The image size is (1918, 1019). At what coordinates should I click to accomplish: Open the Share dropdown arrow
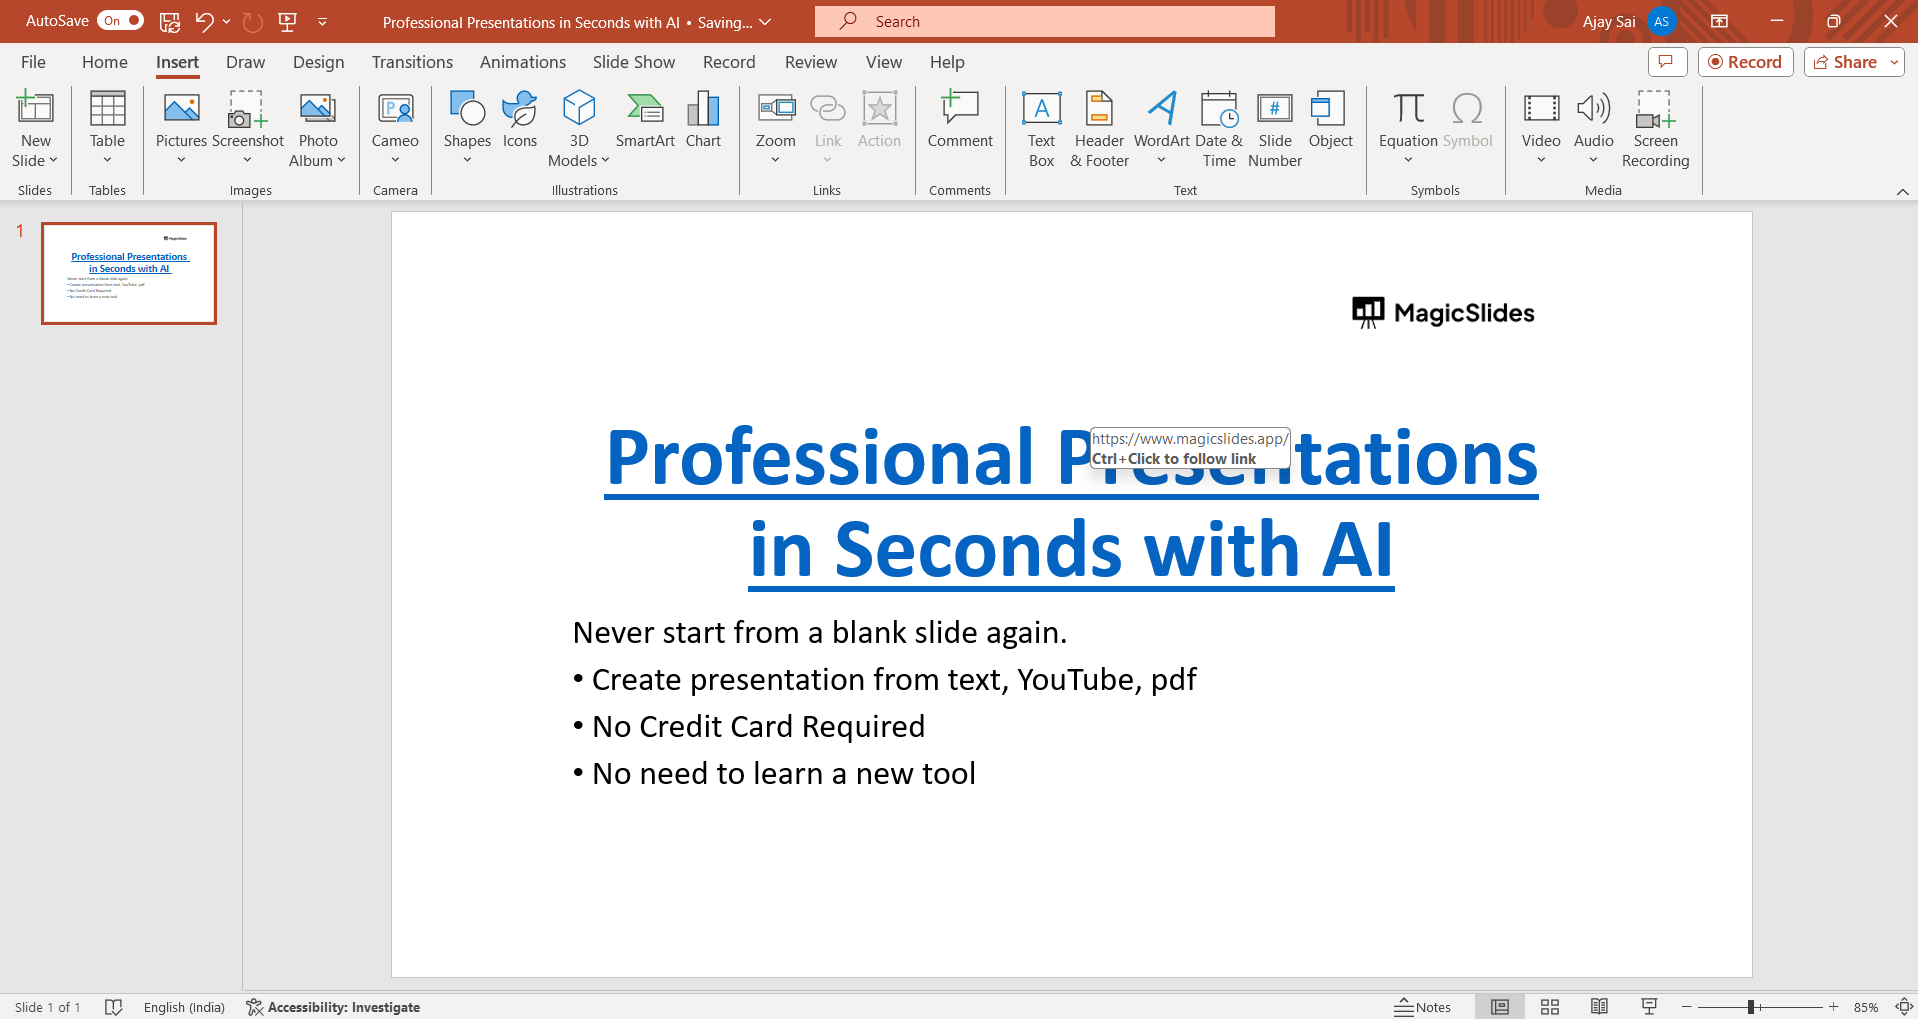tap(1894, 62)
